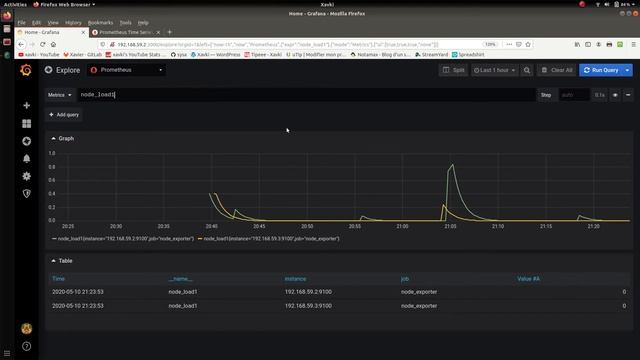Click Add query button
This screenshot has width=640, height=360.
[64, 115]
